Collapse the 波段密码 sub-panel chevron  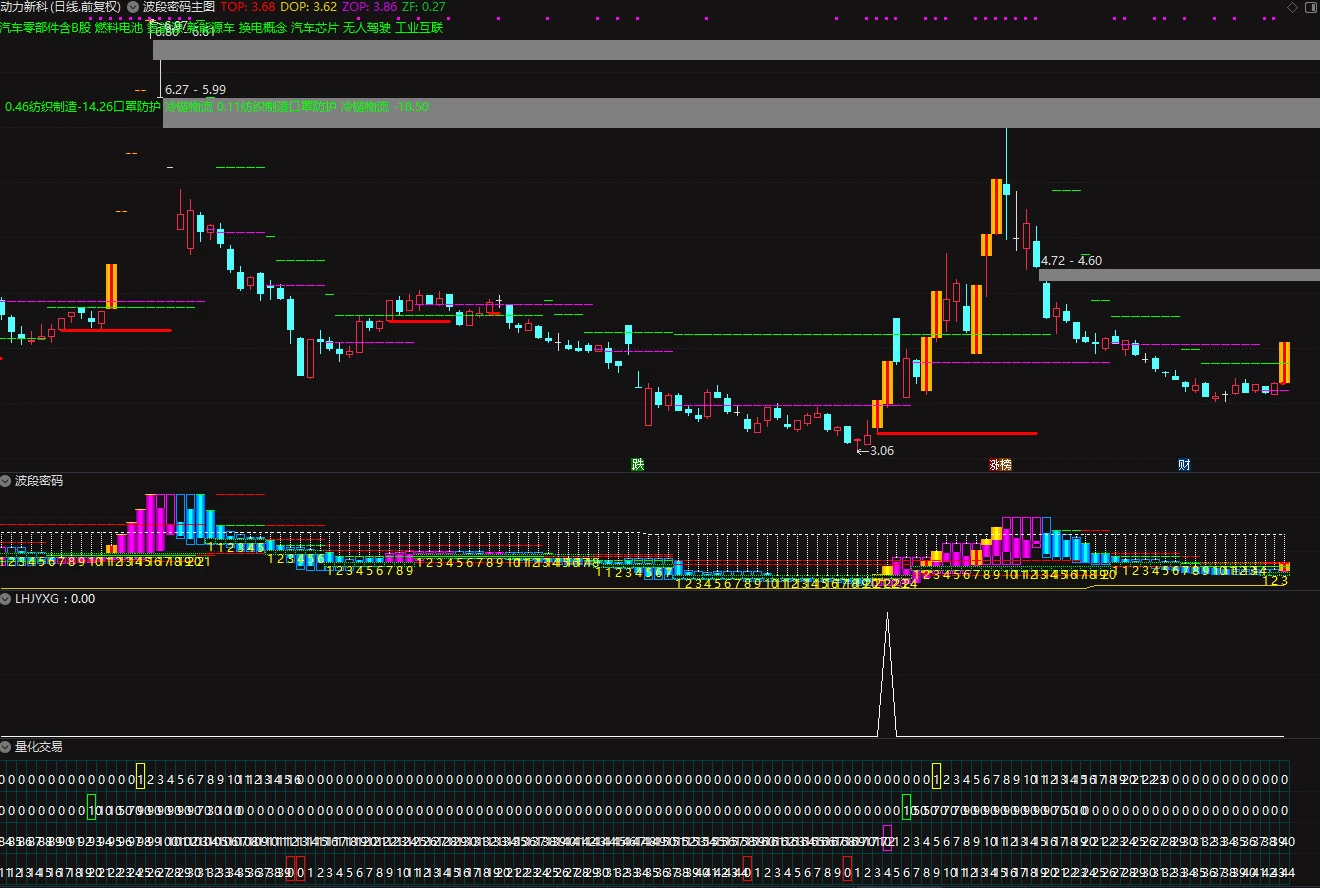click(6, 481)
